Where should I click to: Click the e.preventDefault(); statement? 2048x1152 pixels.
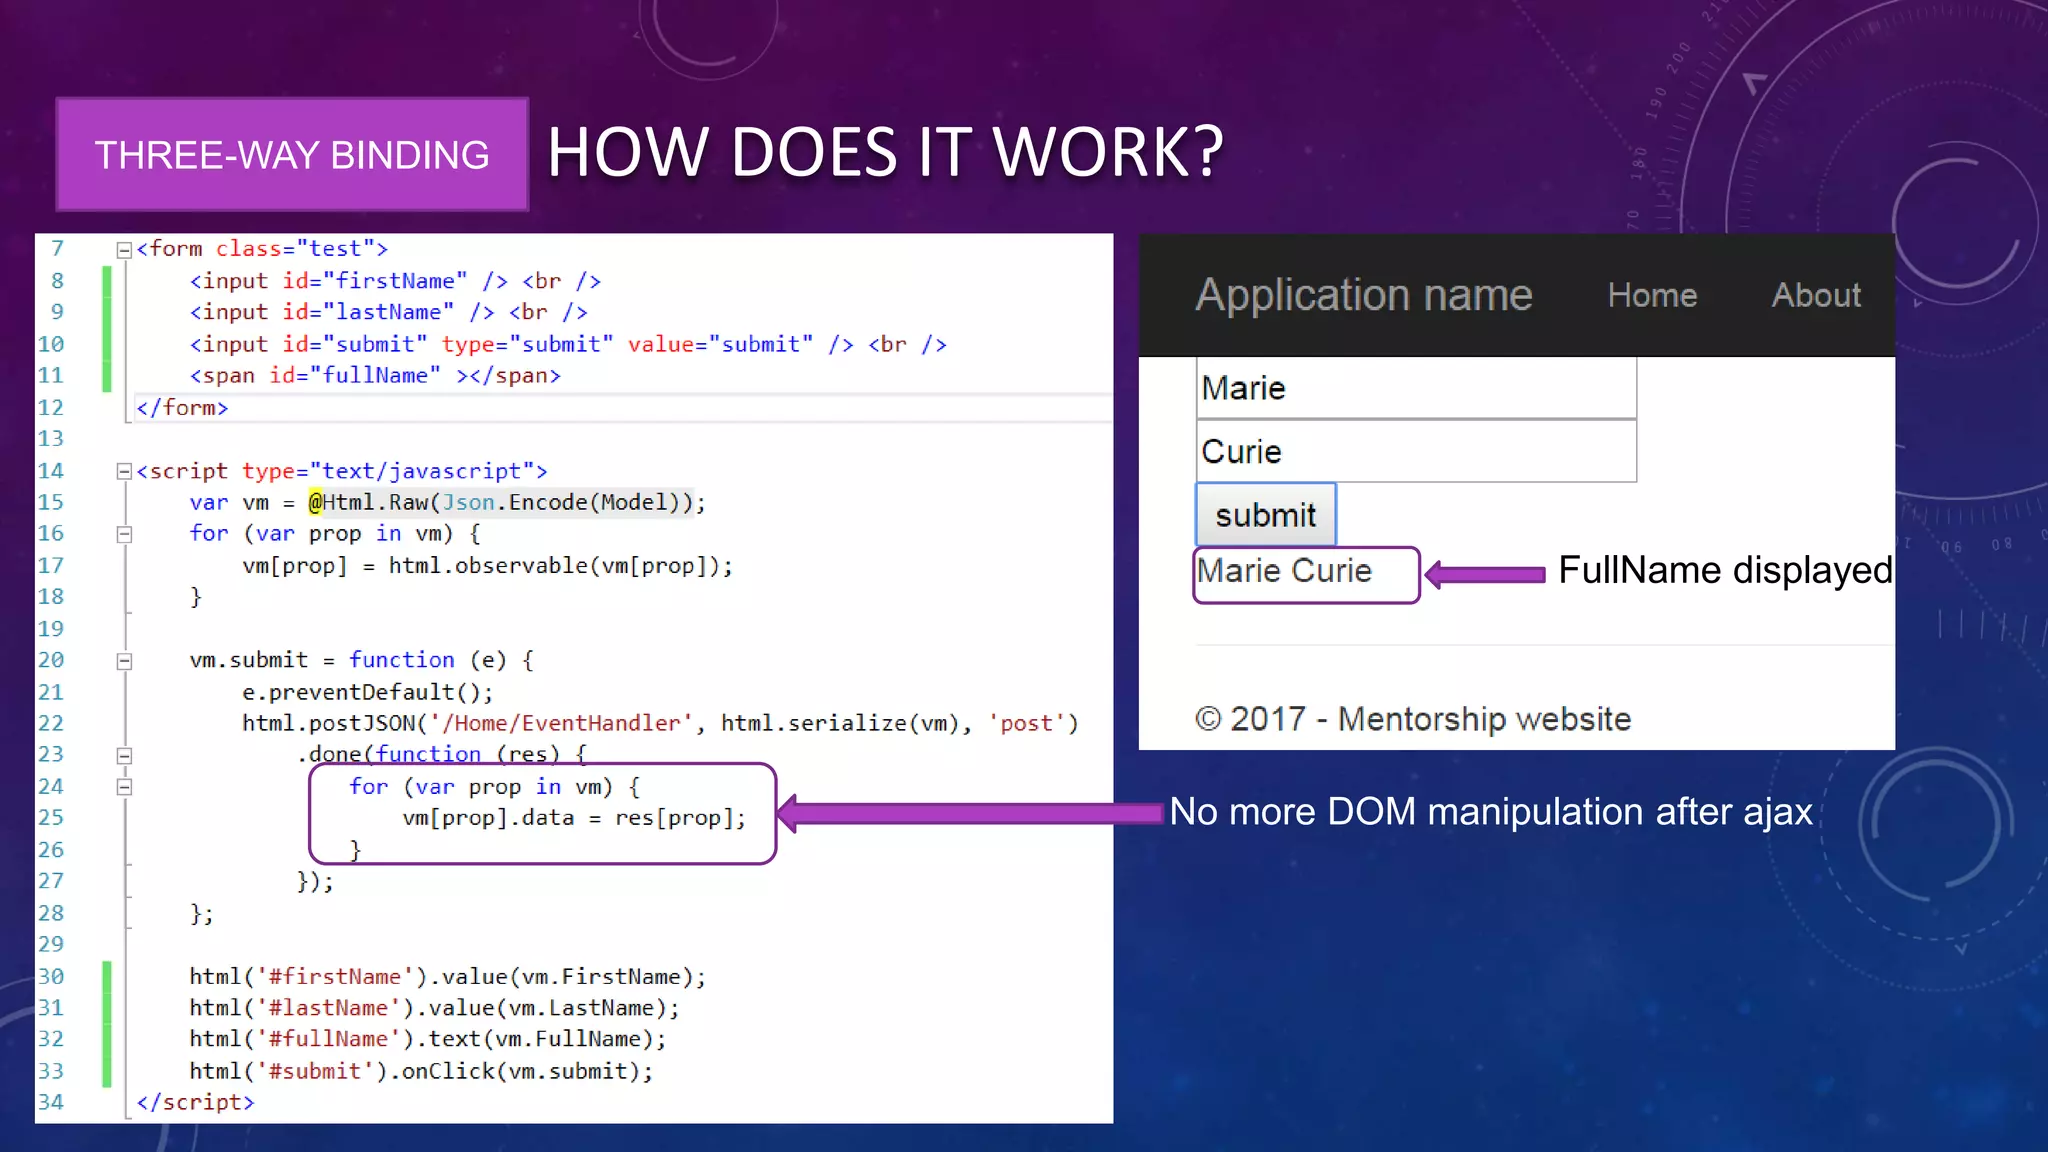368,692
